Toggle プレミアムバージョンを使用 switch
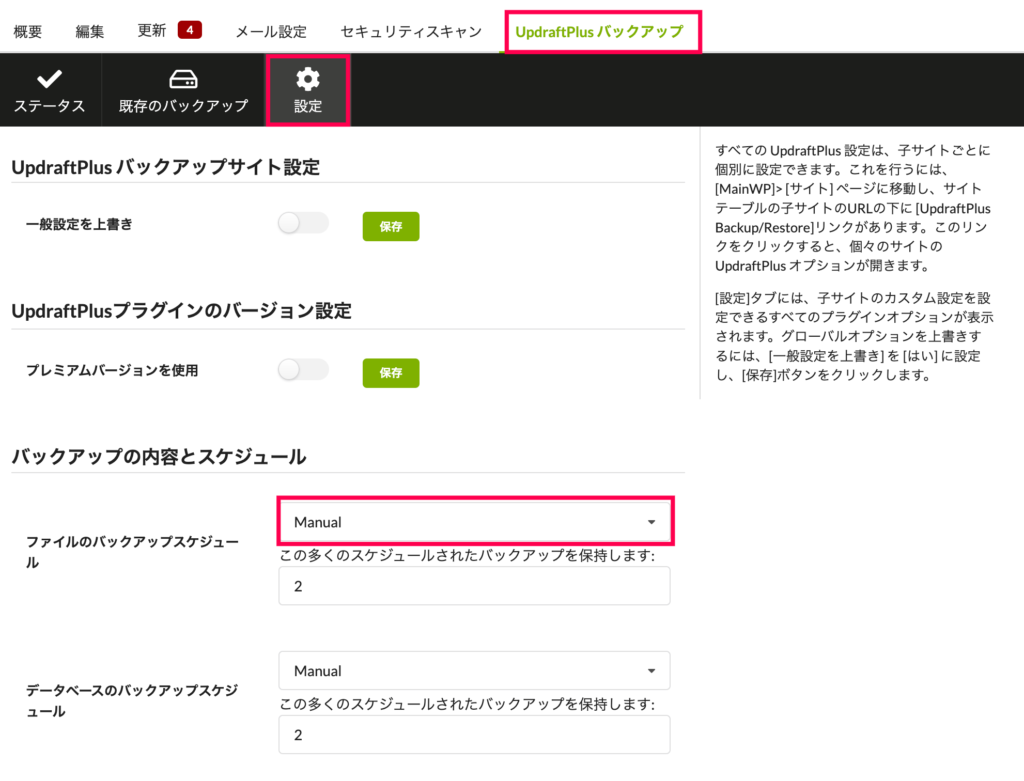Image resolution: width=1024 pixels, height=781 pixels. coord(302,370)
